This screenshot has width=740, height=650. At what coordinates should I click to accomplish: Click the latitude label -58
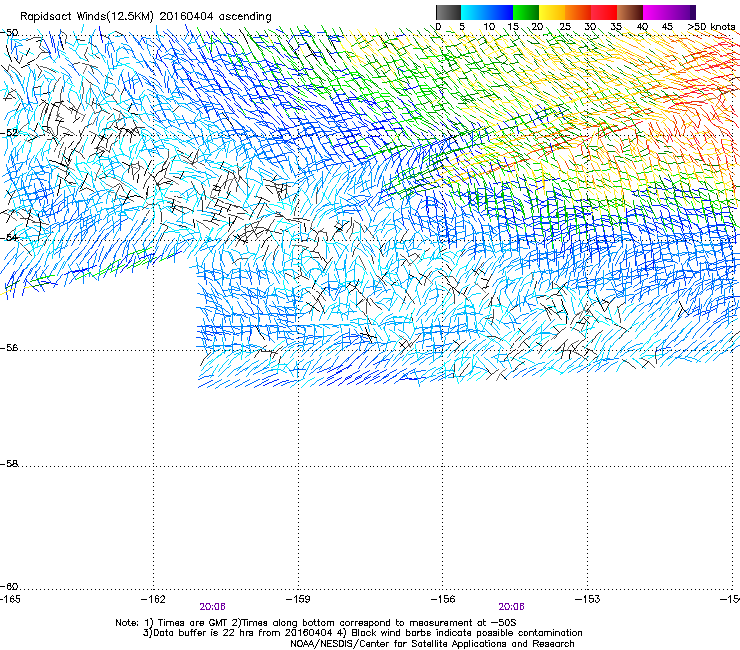click(x=9, y=464)
